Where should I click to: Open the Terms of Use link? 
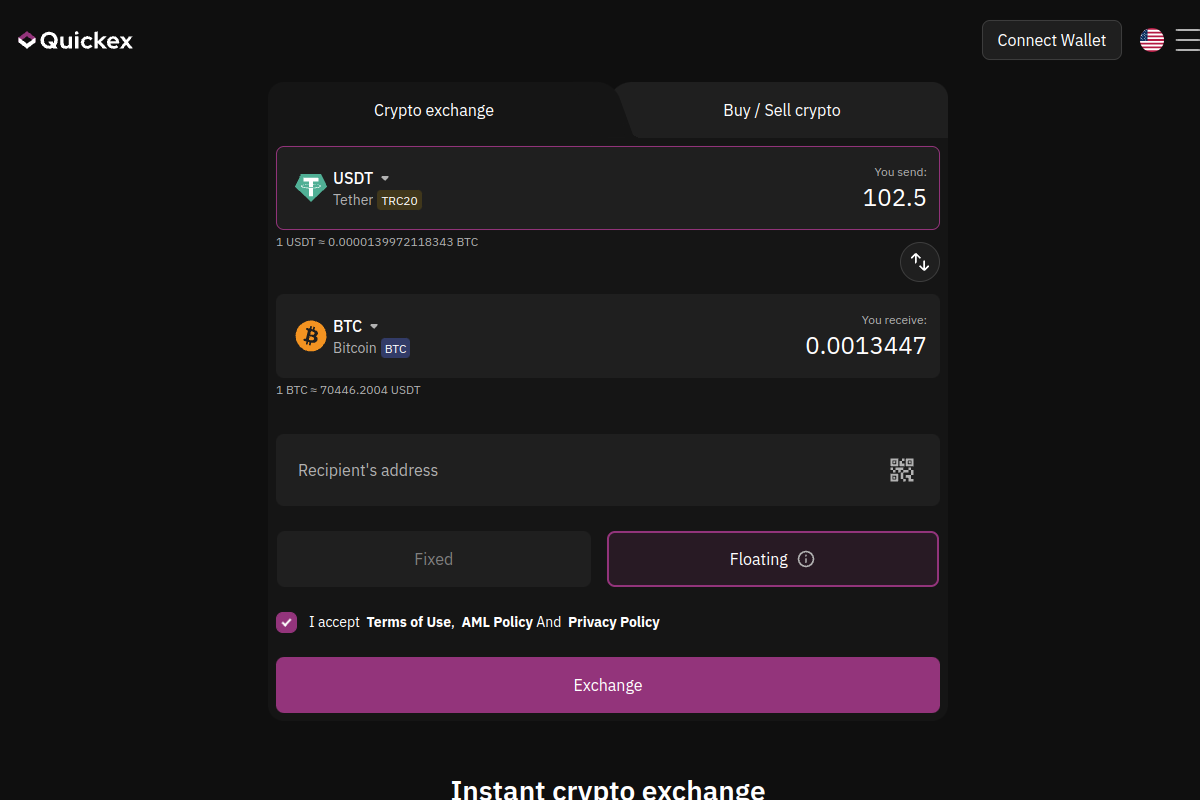coord(408,621)
